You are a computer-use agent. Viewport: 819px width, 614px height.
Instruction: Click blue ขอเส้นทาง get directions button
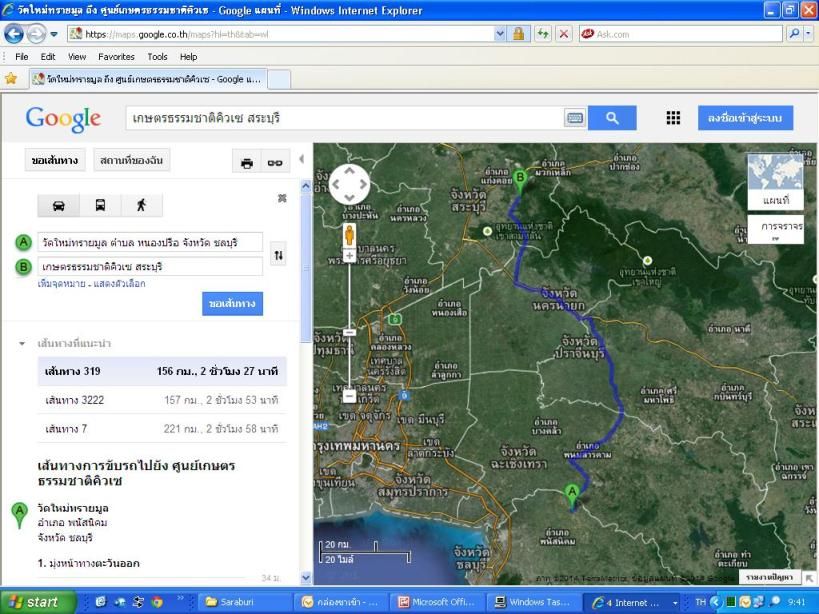click(x=232, y=303)
